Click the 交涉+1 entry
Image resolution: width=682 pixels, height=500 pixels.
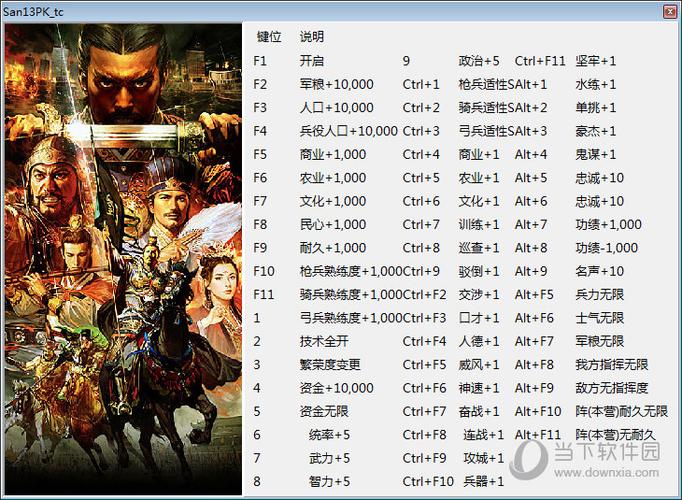pyautogui.click(x=479, y=295)
